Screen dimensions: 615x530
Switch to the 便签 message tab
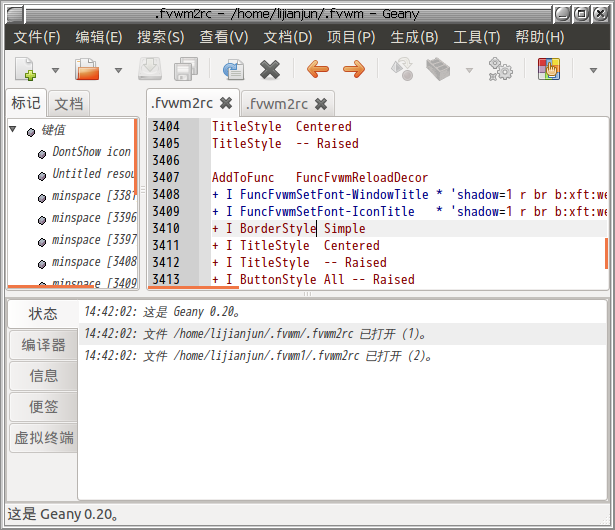pyautogui.click(x=43, y=407)
